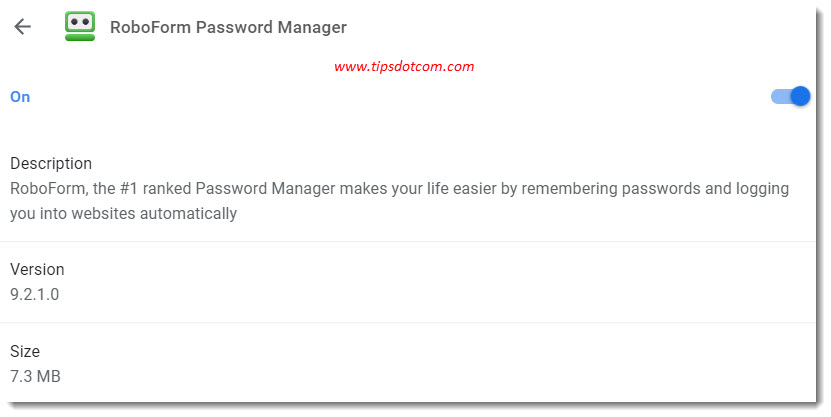Image resolution: width=831 pixels, height=417 pixels.
Task: Select the 7.3 MB size value
Action: pyautogui.click(x=36, y=376)
